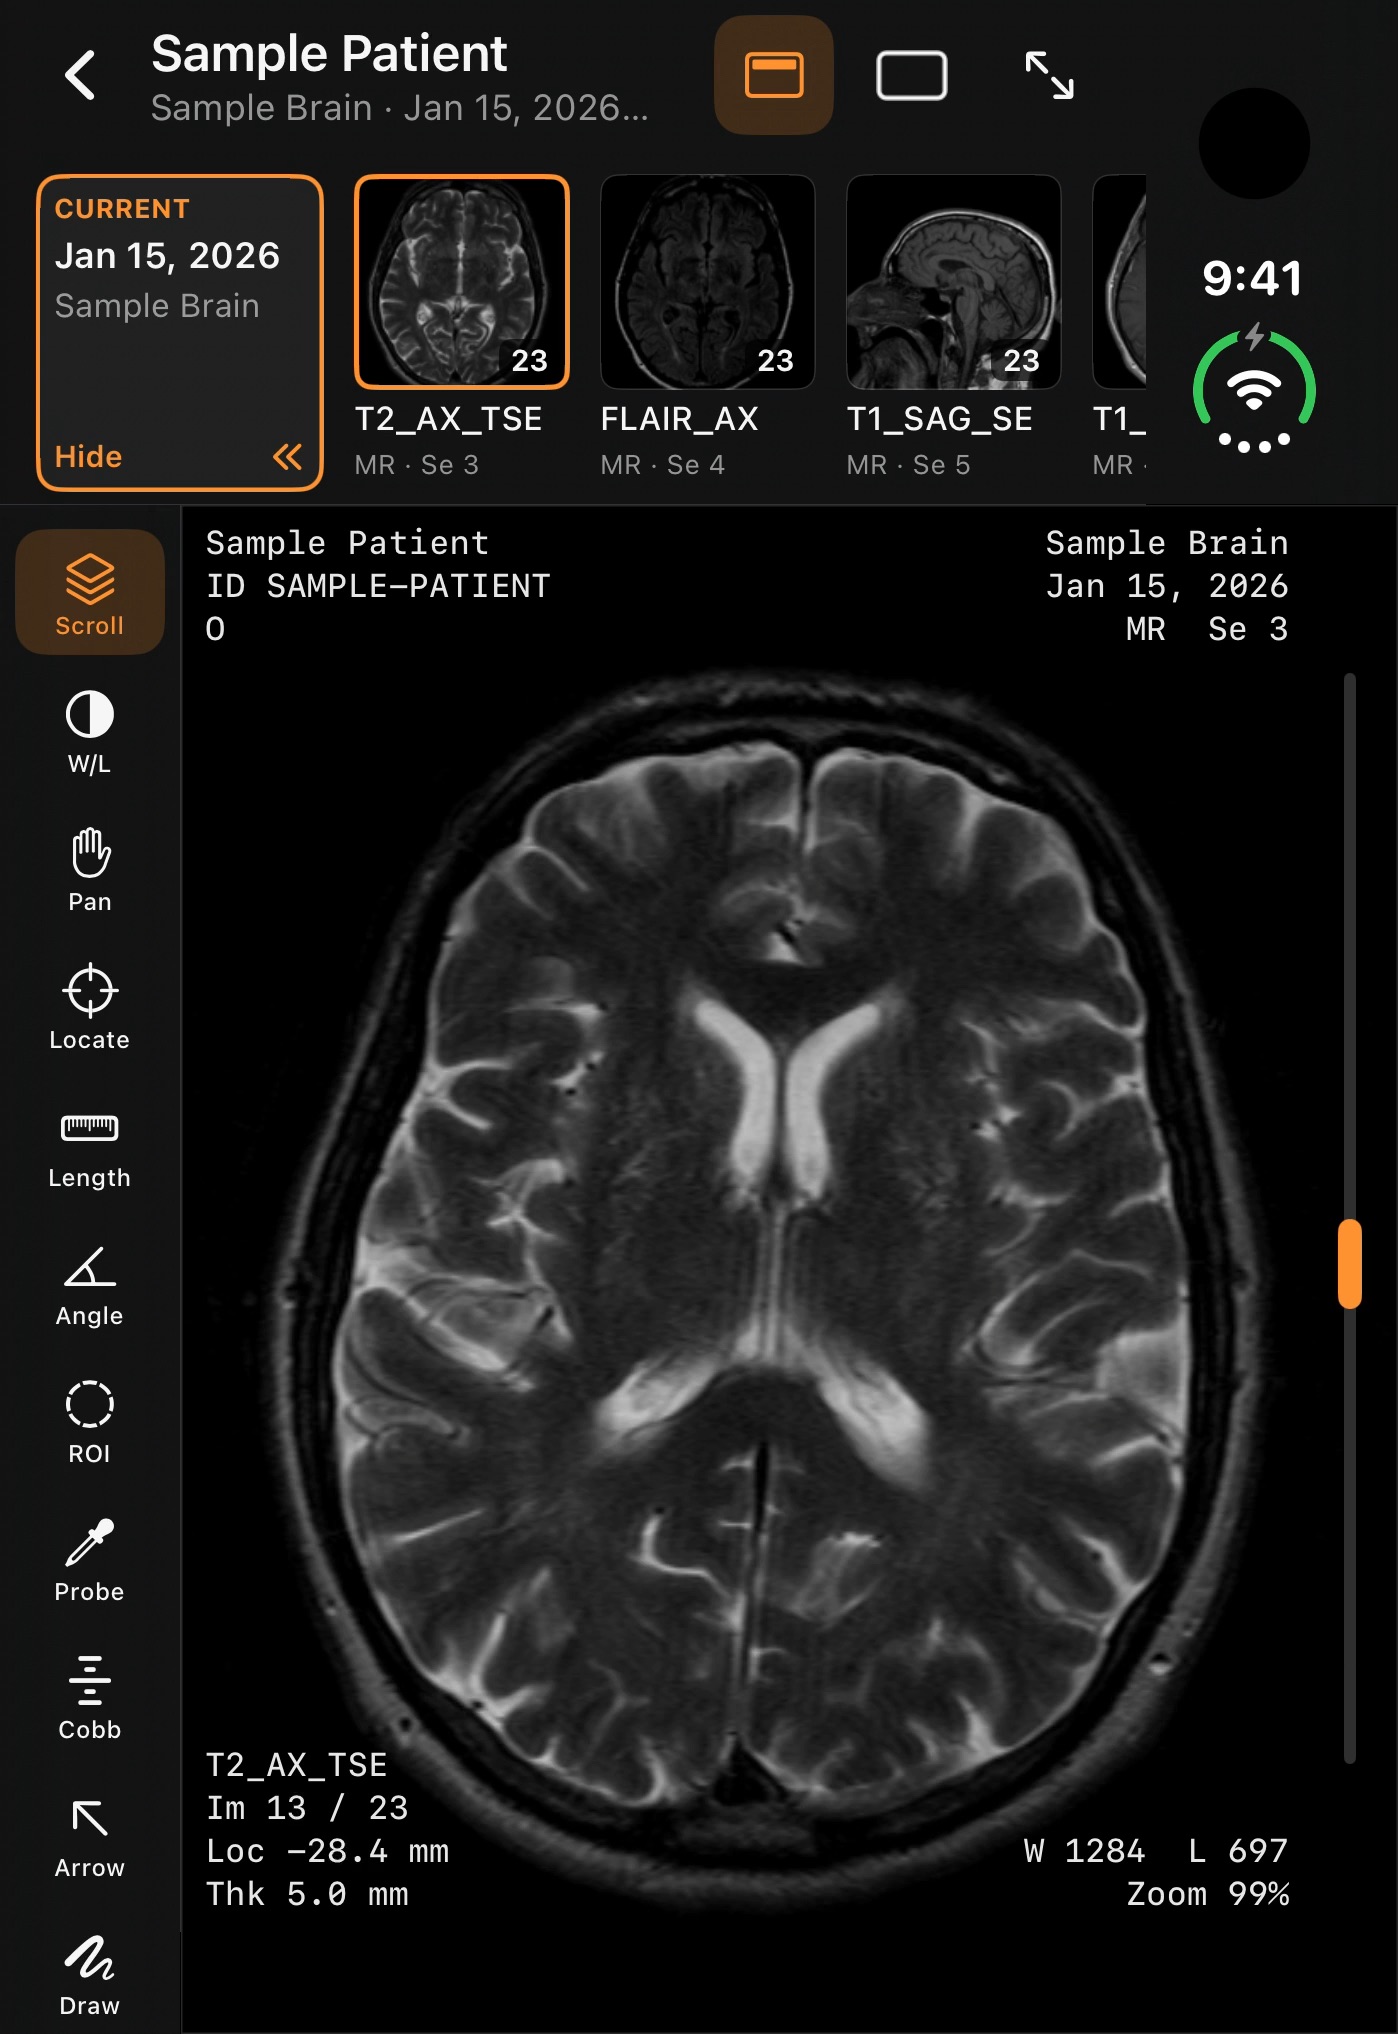Select the Scroll tool
This screenshot has height=2034, width=1398.
pos(90,592)
